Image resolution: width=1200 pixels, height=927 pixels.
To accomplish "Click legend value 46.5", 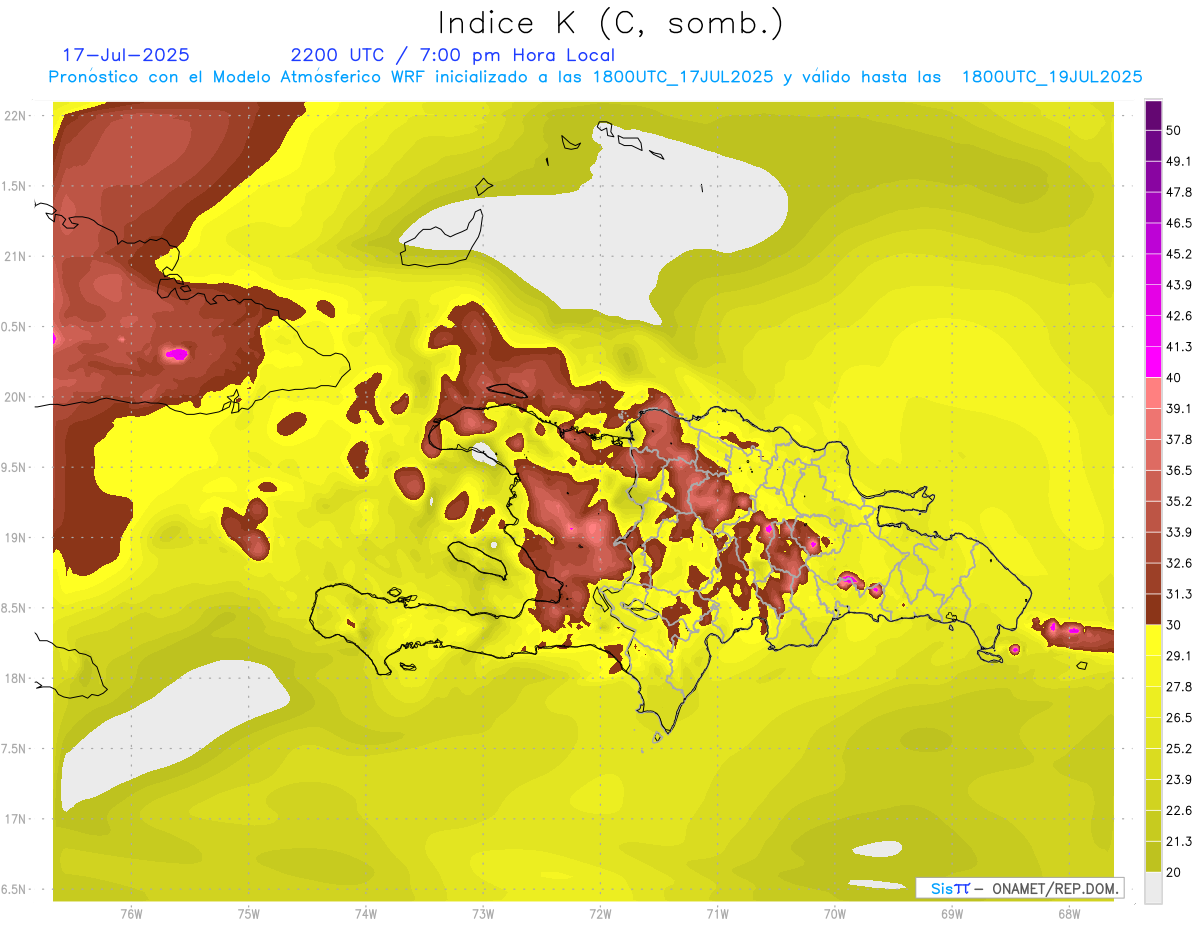I will pos(1178,223).
